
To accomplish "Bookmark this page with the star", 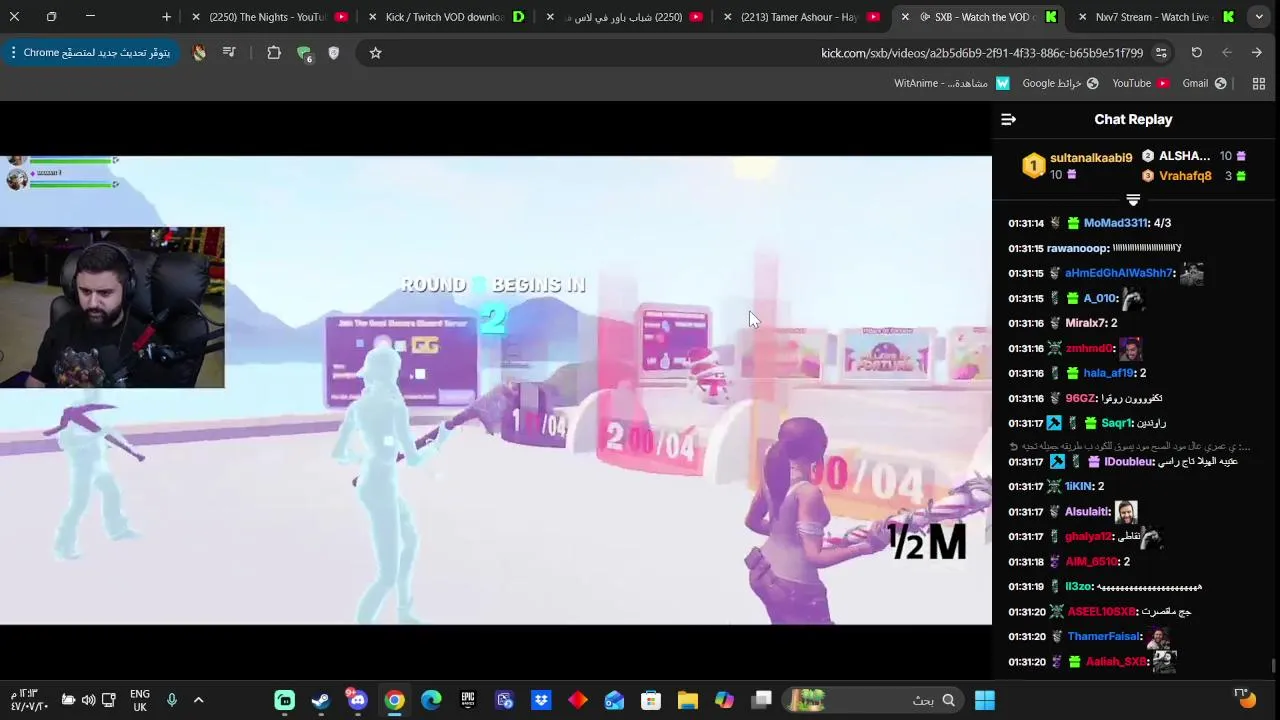I will coord(375,53).
